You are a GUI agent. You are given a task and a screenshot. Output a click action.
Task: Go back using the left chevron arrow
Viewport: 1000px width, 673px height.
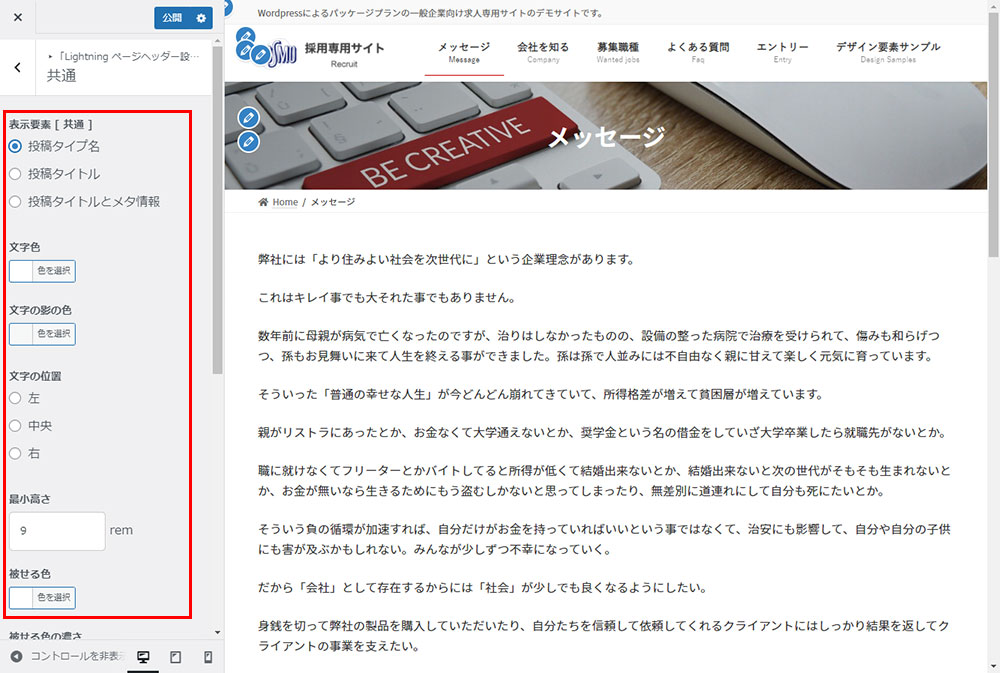[x=18, y=67]
